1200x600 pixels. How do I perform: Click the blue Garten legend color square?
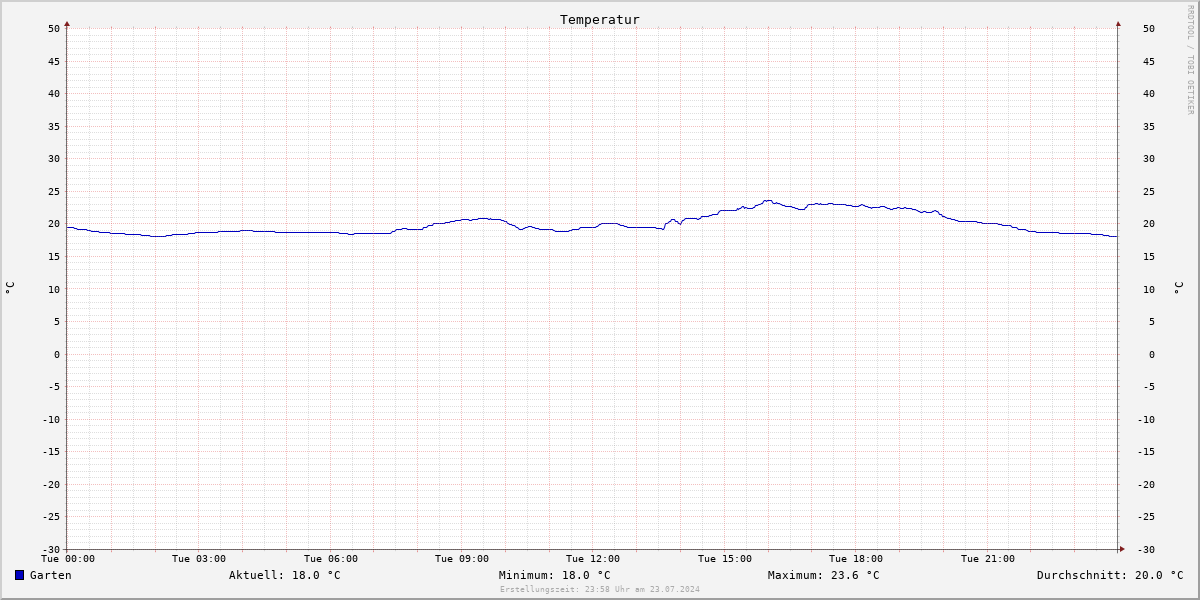coord(19,575)
